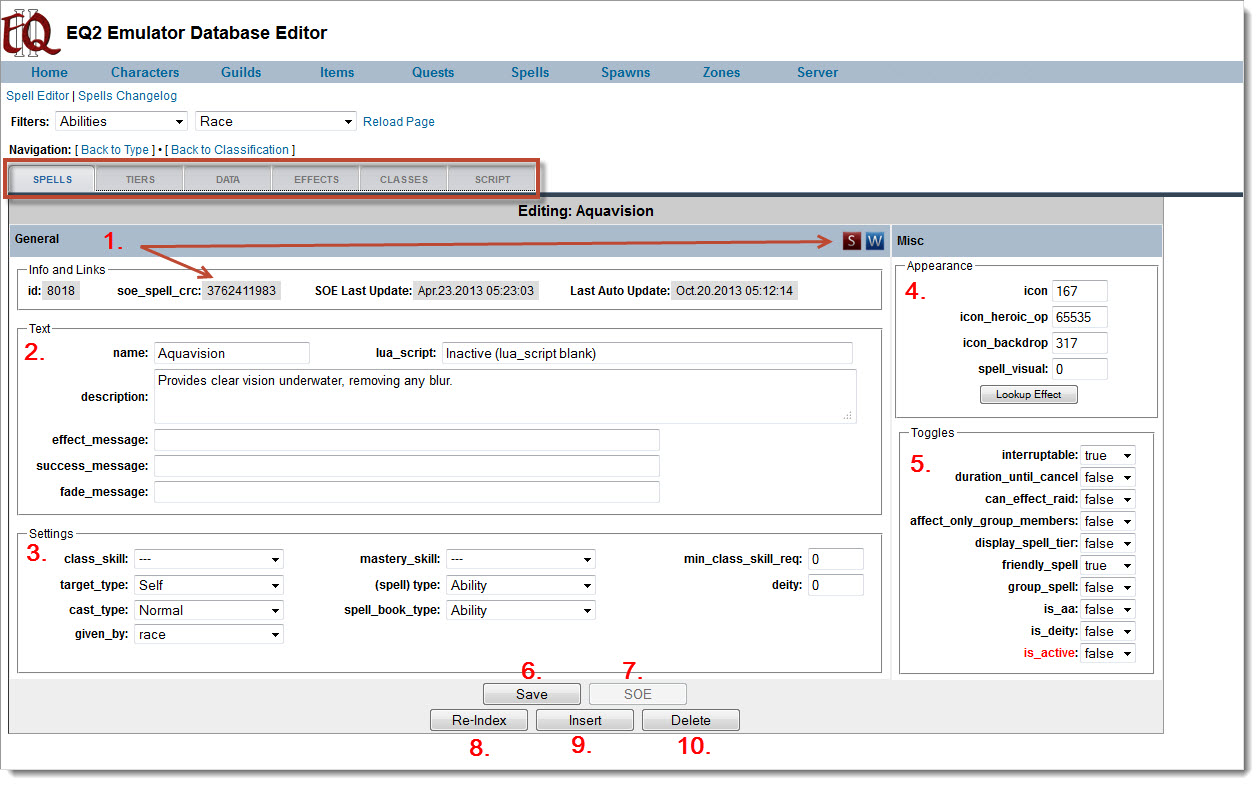Open the Spawns menu
The image size is (1259, 785).
point(625,72)
